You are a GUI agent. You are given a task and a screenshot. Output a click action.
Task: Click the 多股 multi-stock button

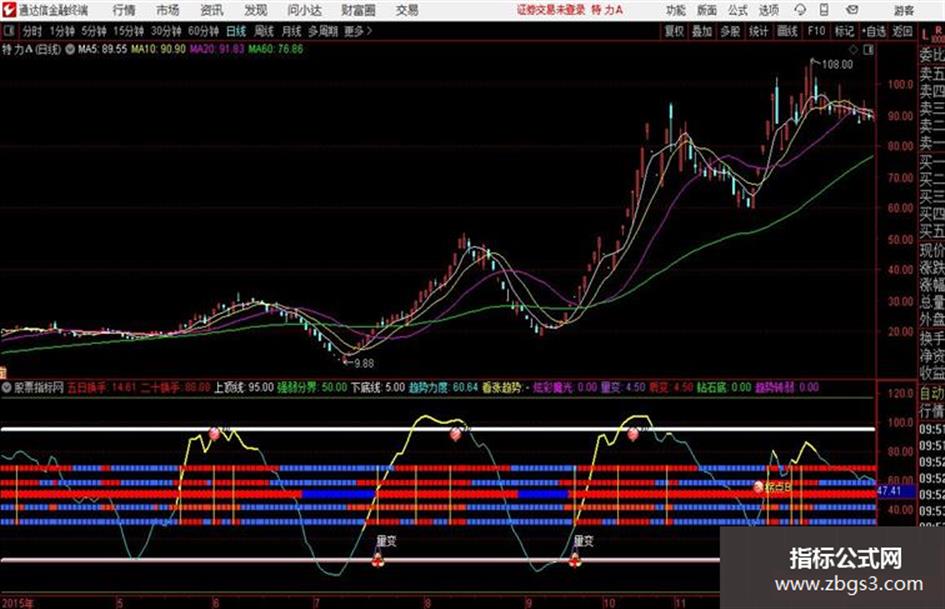click(730, 31)
